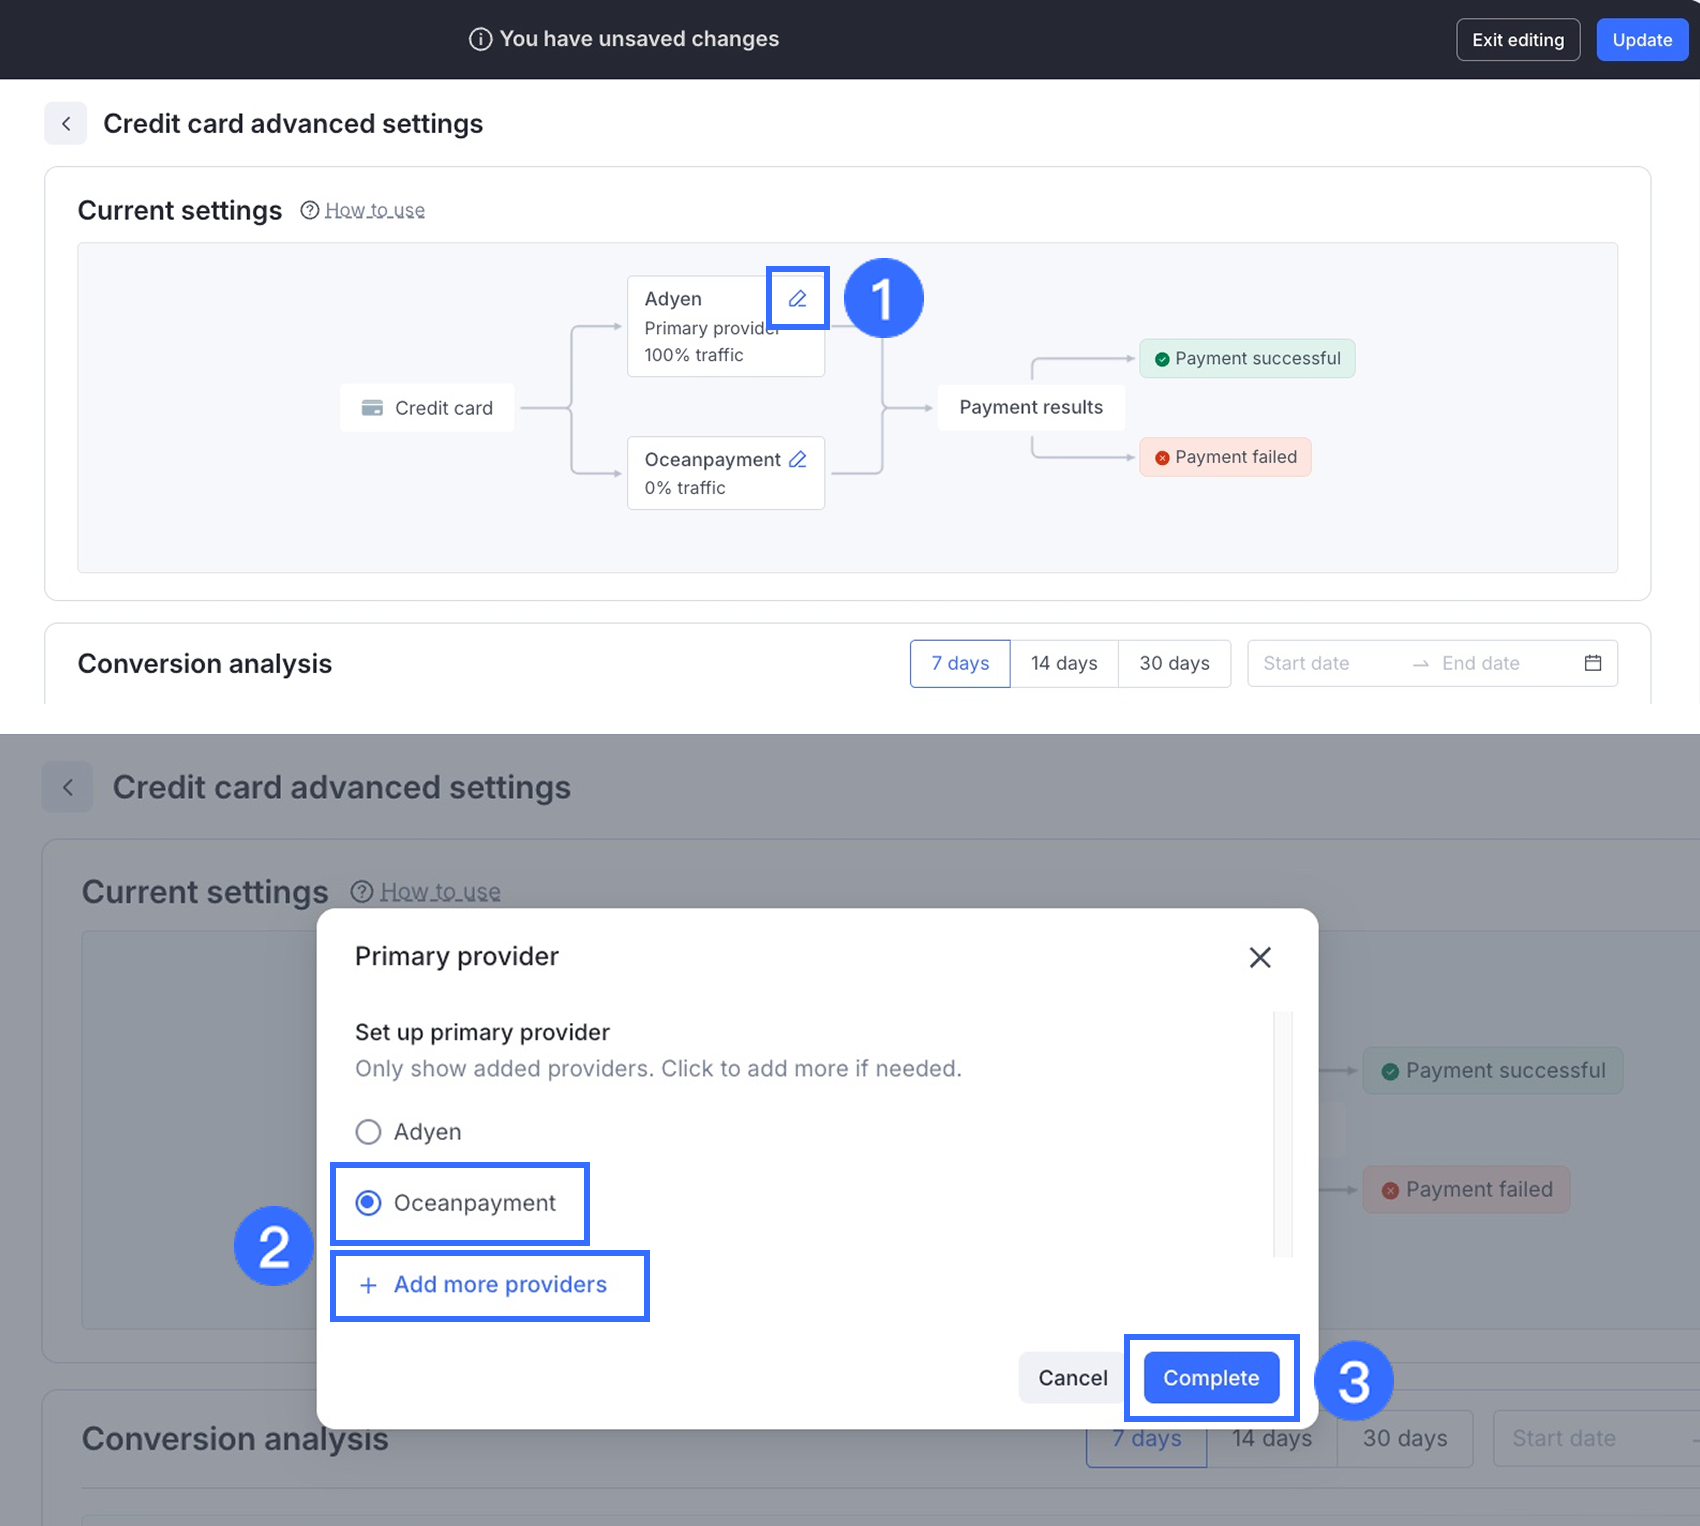Click the credit card icon in flow diagram

click(372, 408)
